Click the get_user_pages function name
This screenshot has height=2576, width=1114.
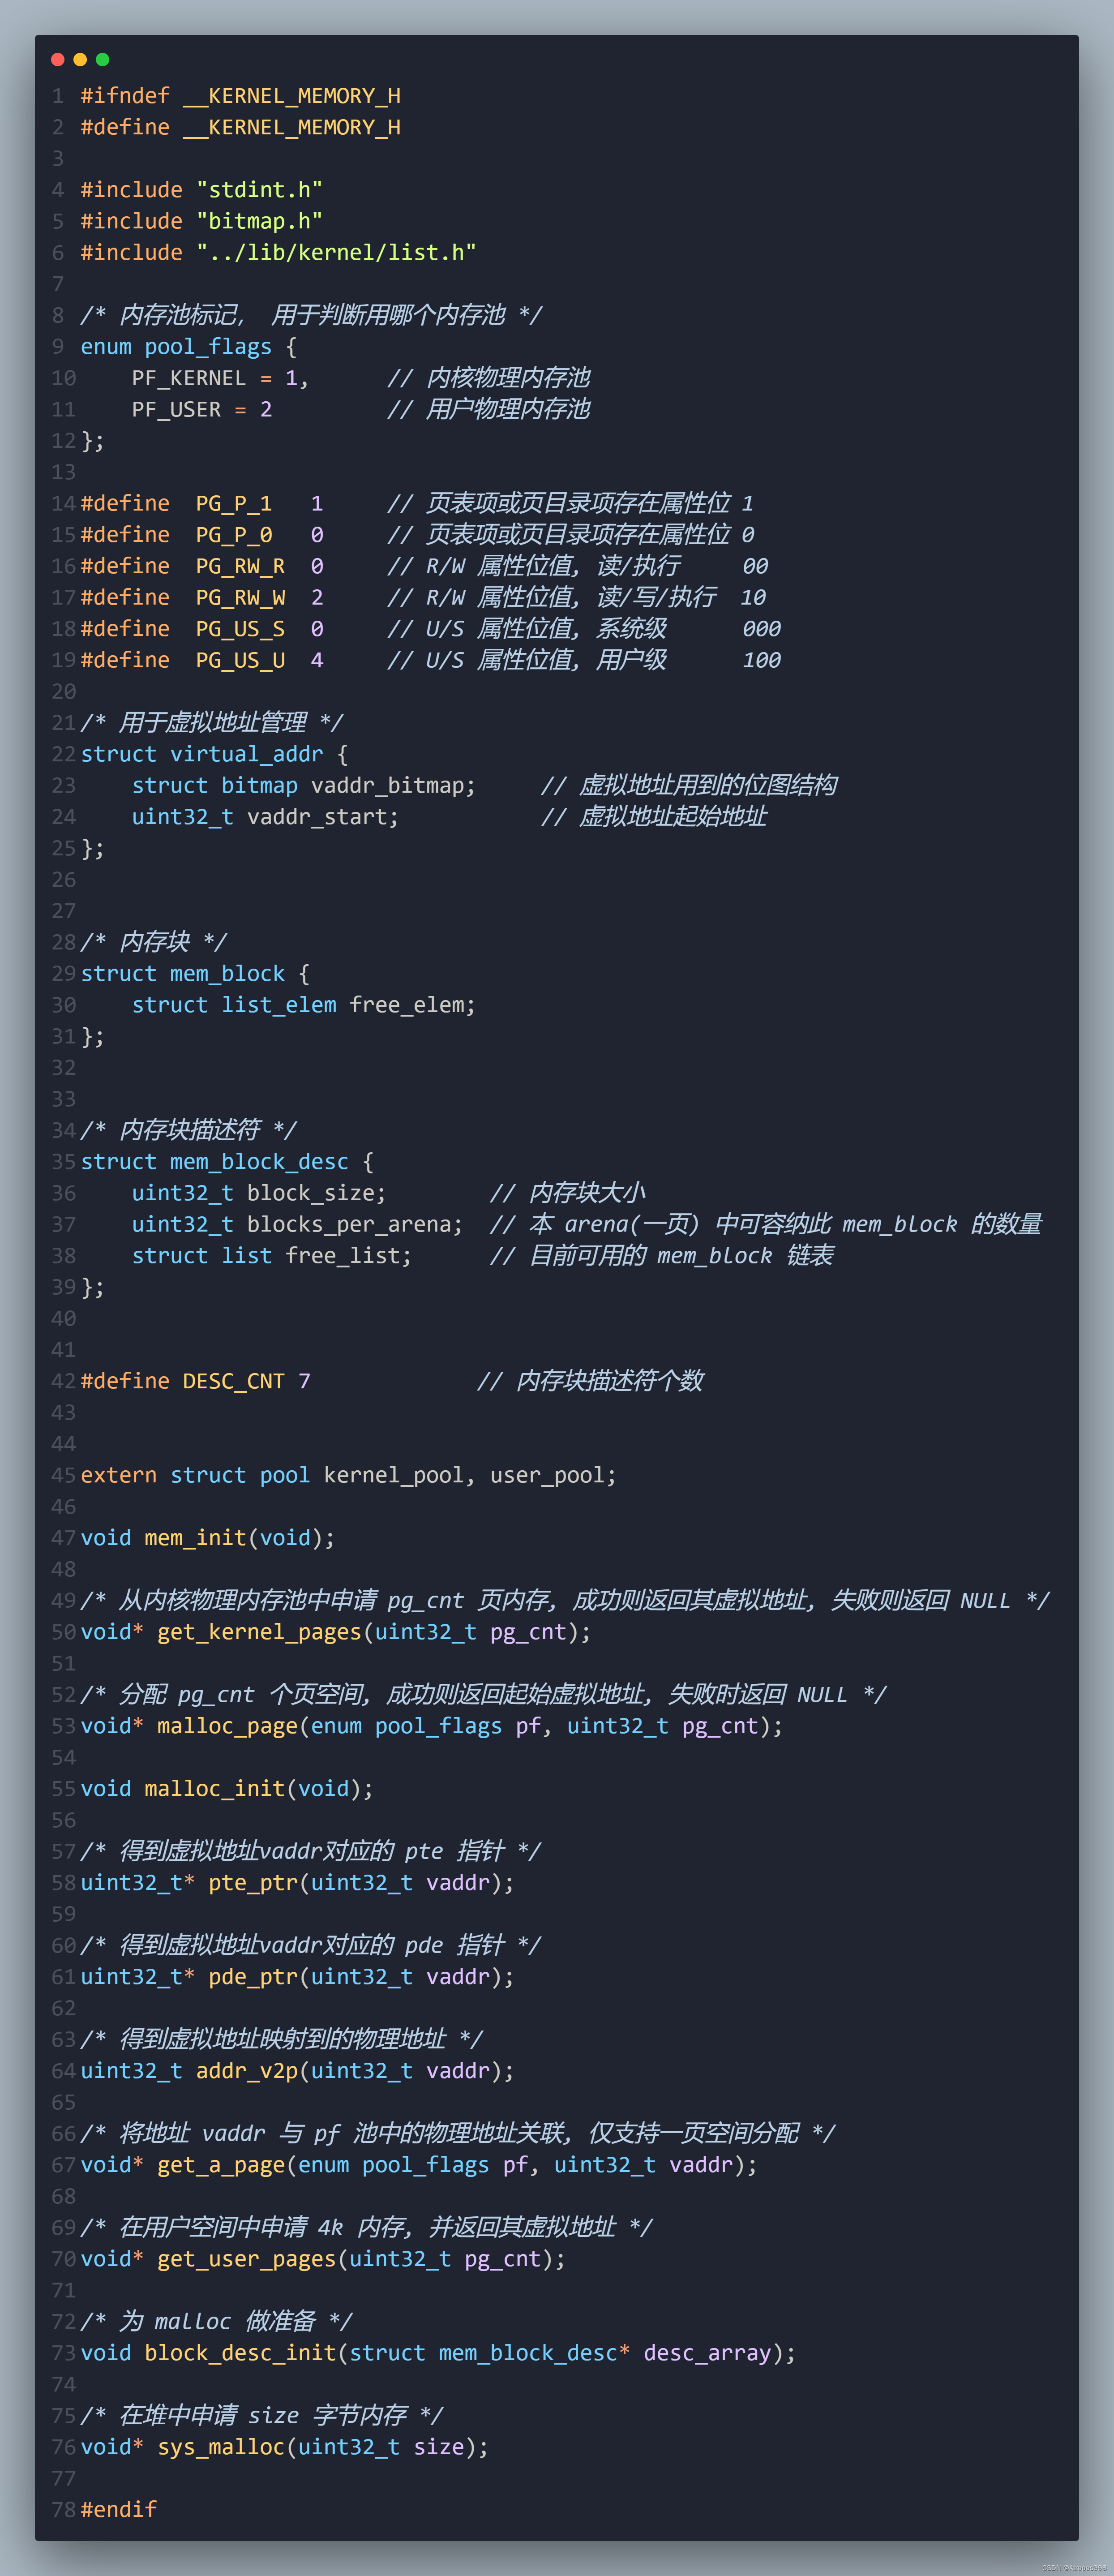[247, 2259]
